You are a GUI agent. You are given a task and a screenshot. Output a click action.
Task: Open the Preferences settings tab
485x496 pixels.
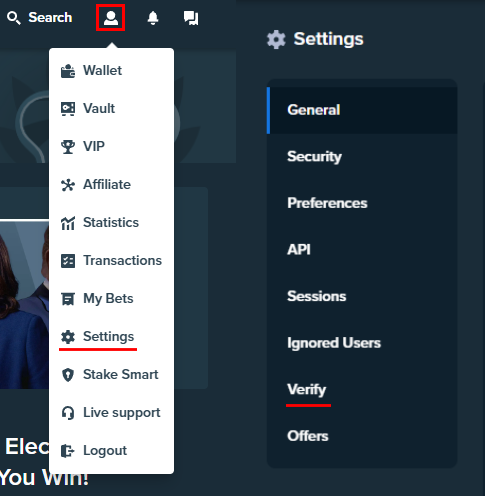pos(362,203)
